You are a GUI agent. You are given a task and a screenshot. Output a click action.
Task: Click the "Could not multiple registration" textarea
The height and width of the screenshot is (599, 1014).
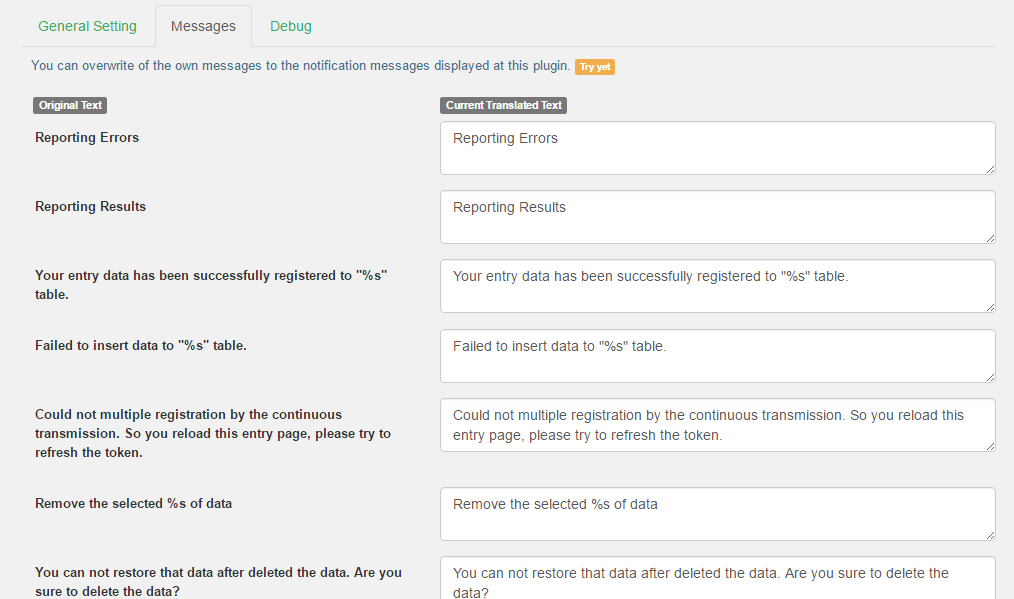[716, 425]
